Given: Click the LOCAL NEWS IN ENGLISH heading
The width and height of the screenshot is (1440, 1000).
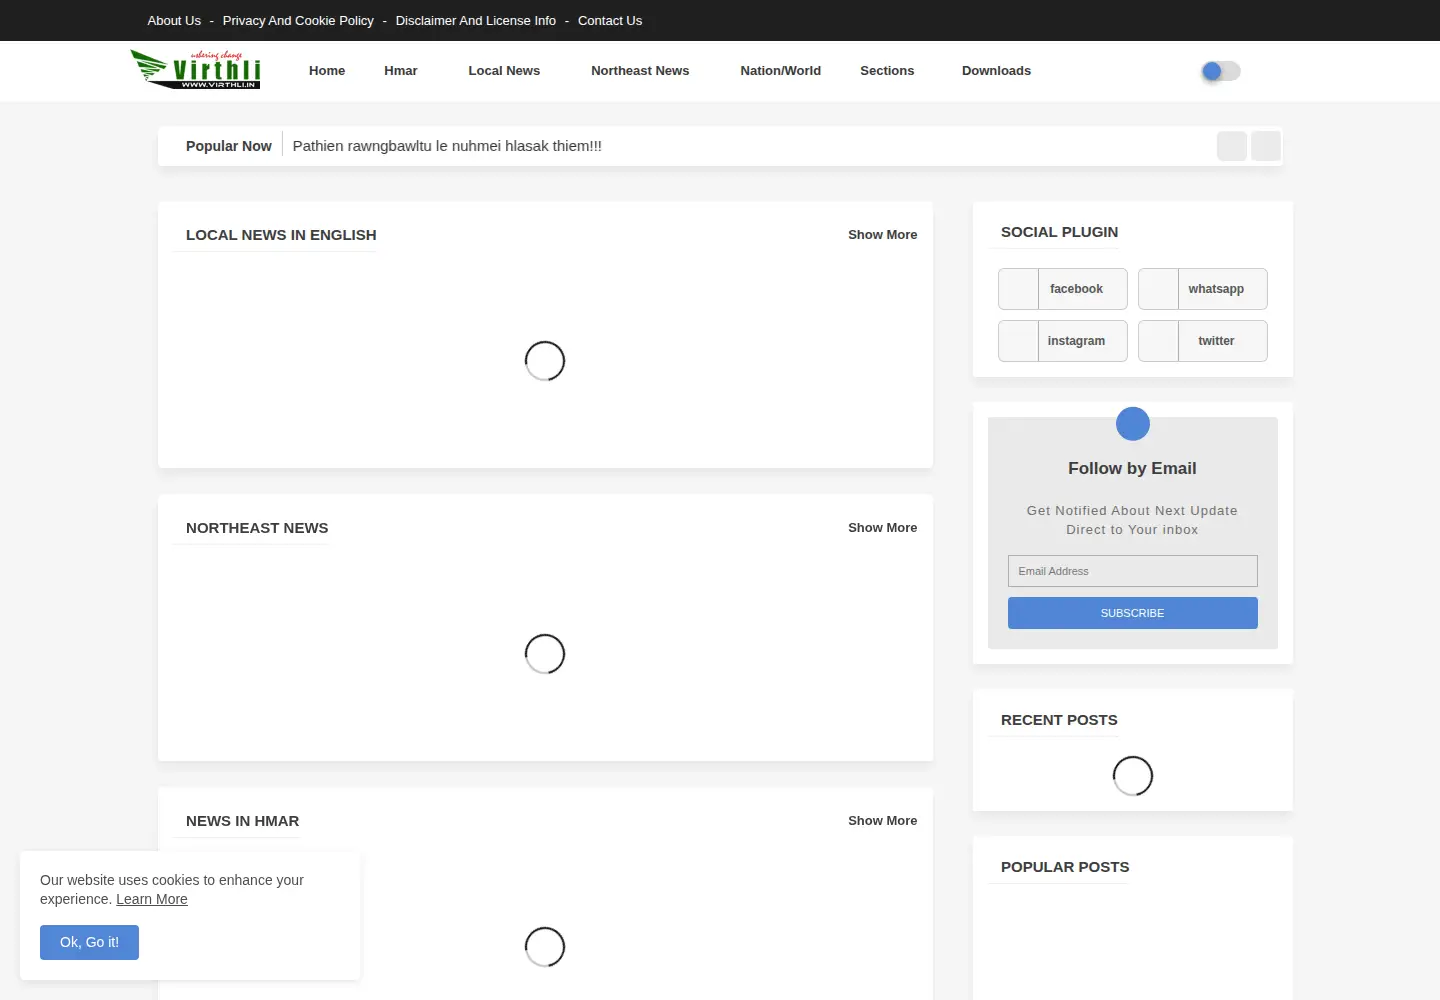Looking at the screenshot, I should [x=281, y=235].
